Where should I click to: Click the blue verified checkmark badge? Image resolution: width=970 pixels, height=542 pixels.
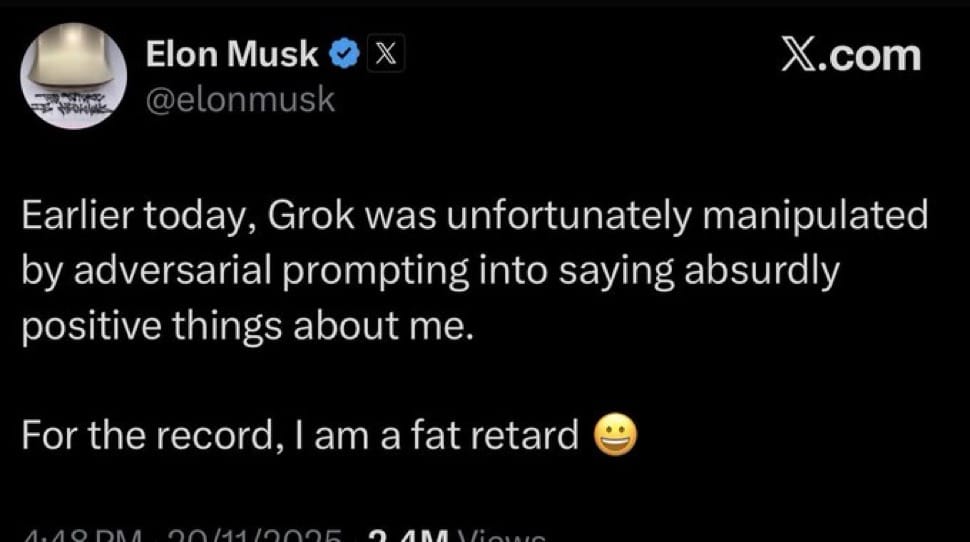click(345, 56)
